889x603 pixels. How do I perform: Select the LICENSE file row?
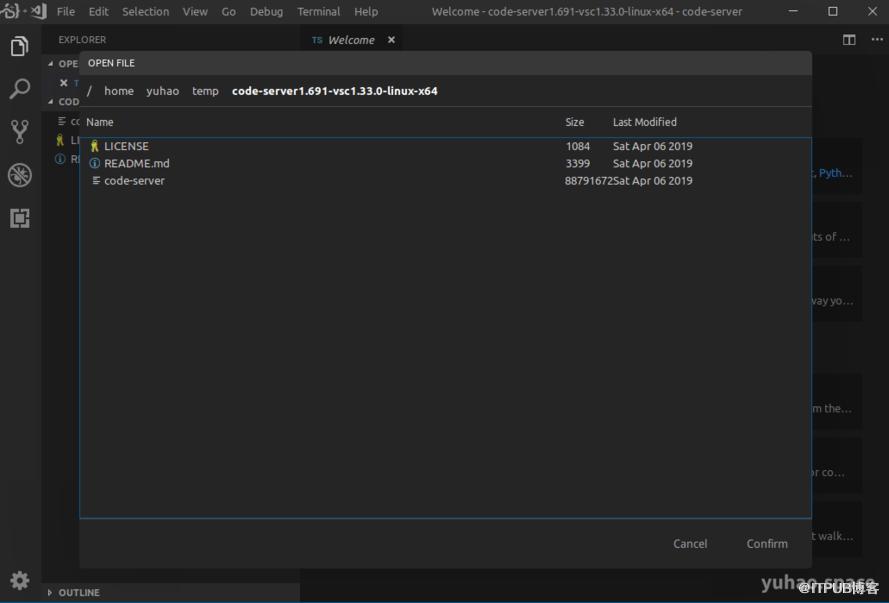click(x=446, y=146)
